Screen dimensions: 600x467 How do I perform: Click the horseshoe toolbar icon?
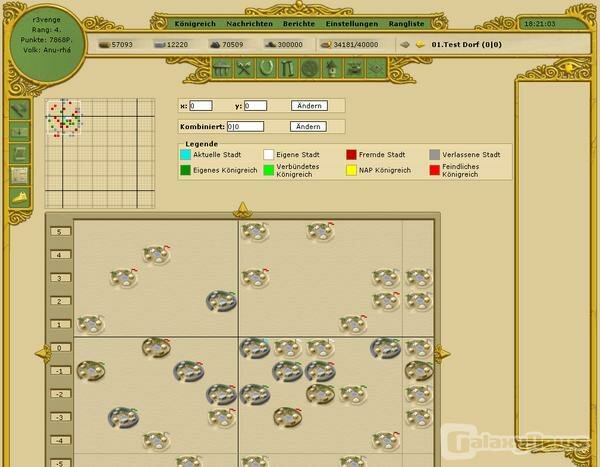coord(265,68)
